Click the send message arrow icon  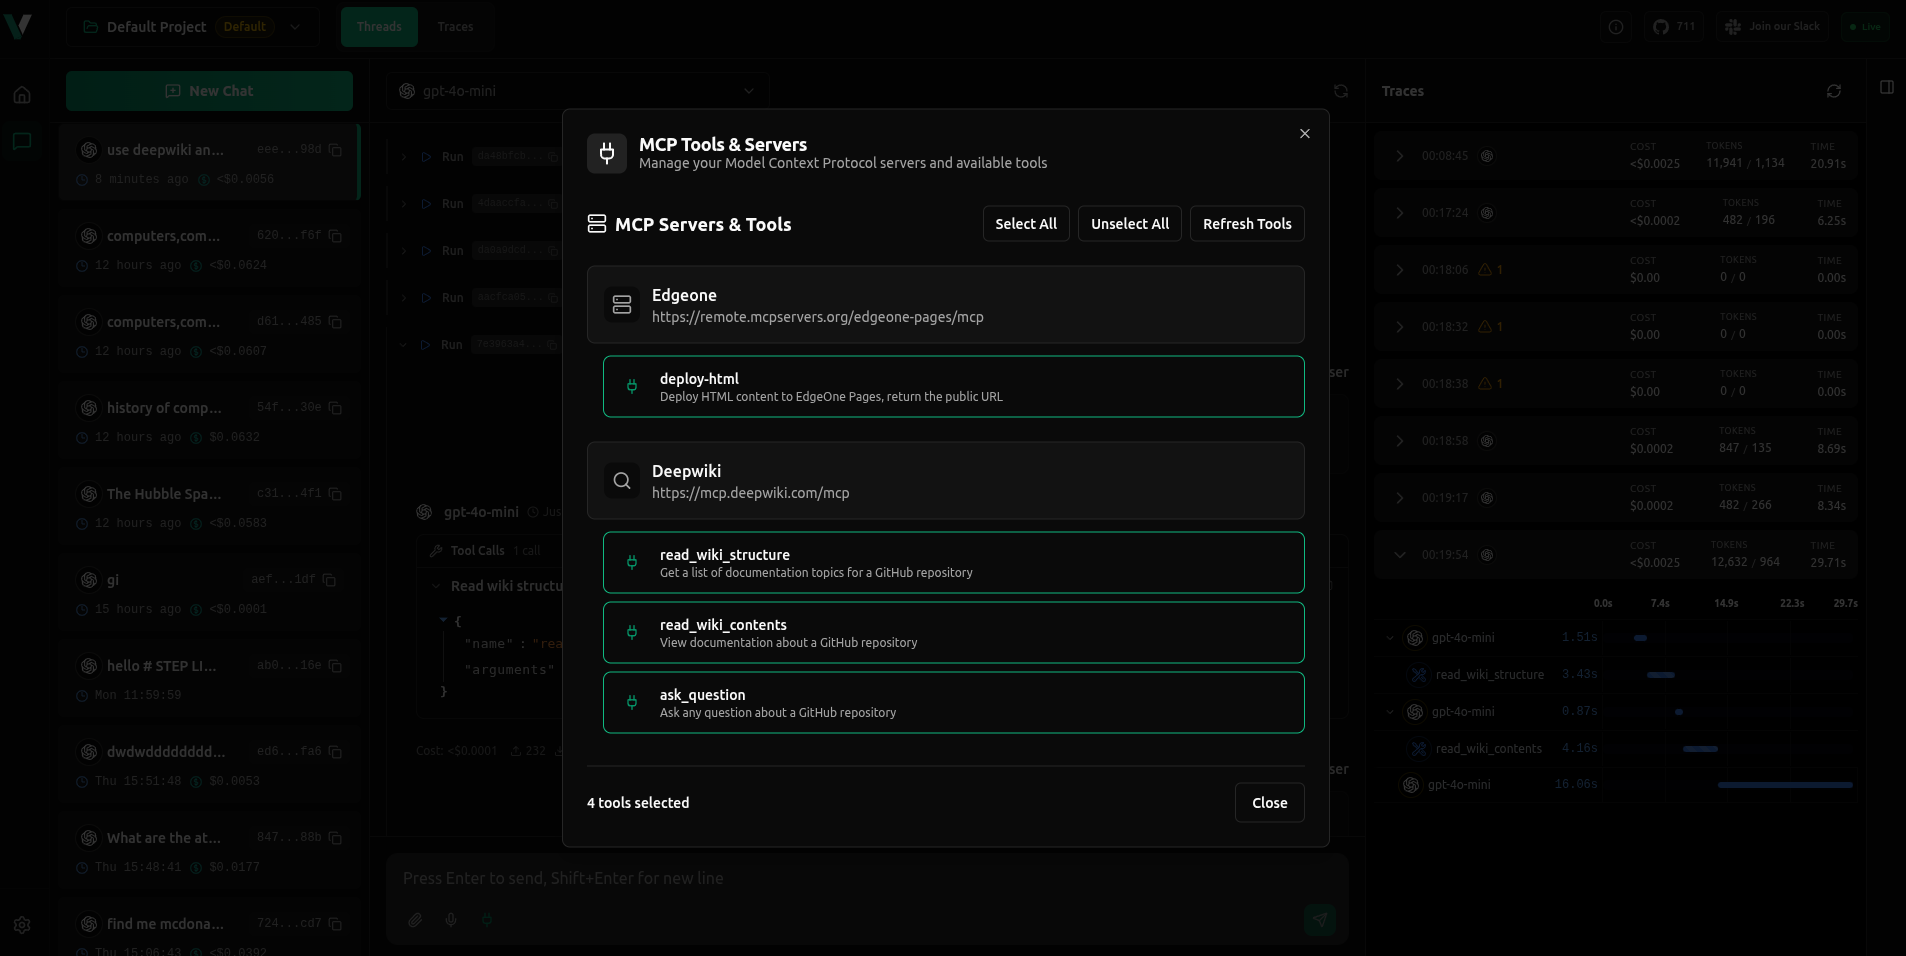(1320, 919)
